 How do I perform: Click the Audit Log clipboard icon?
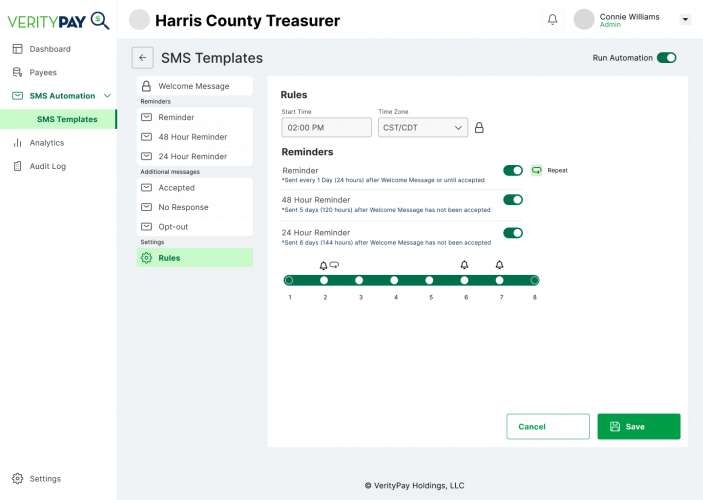pos(17,166)
